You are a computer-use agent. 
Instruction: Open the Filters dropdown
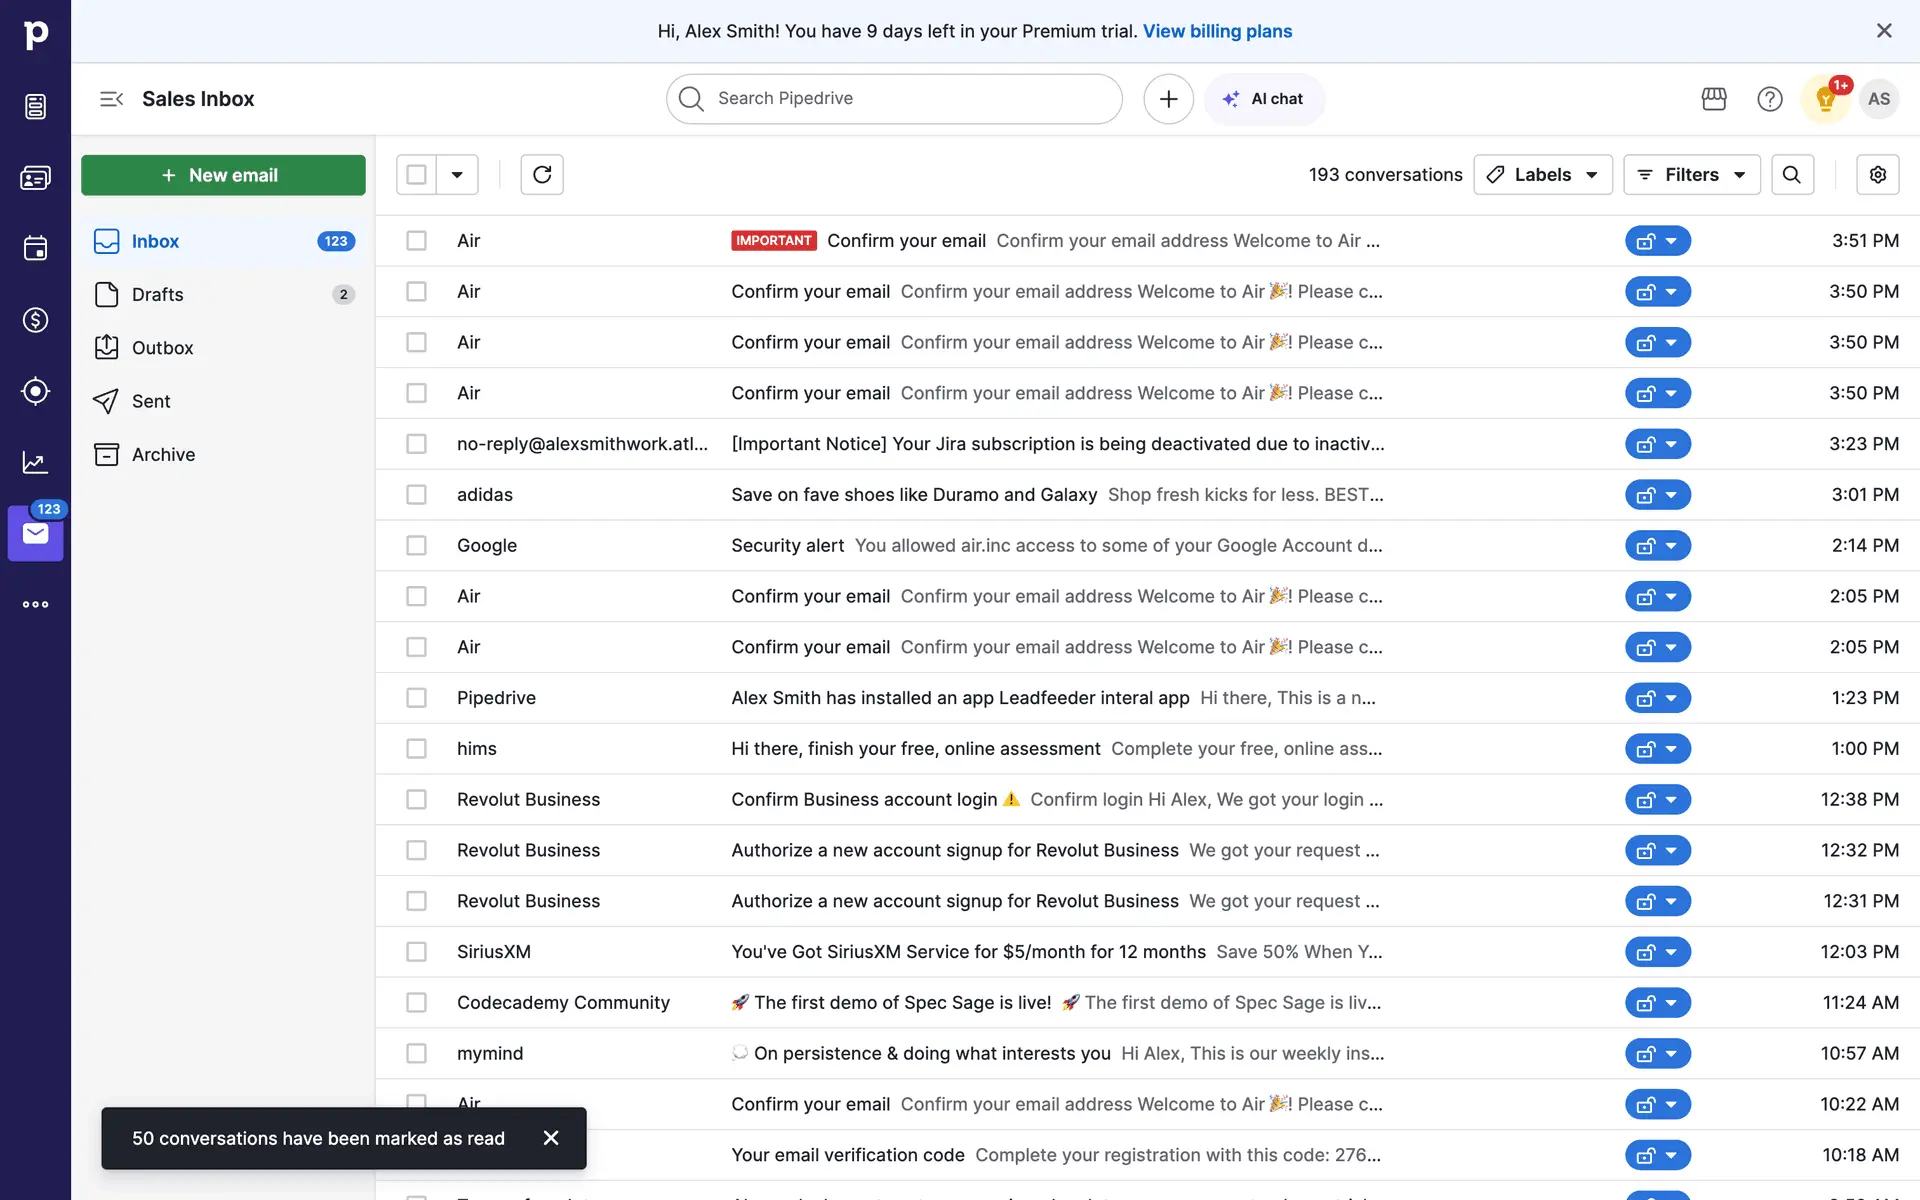[x=1691, y=175]
